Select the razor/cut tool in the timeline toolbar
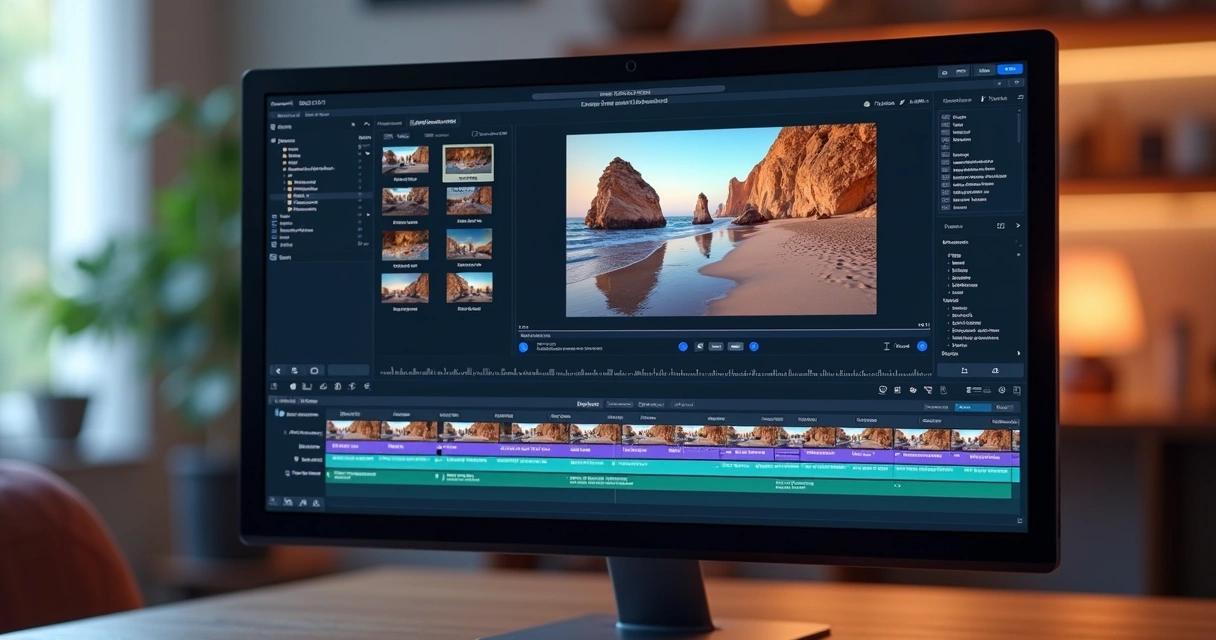Image resolution: width=1216 pixels, height=640 pixels. pyautogui.click(x=296, y=370)
